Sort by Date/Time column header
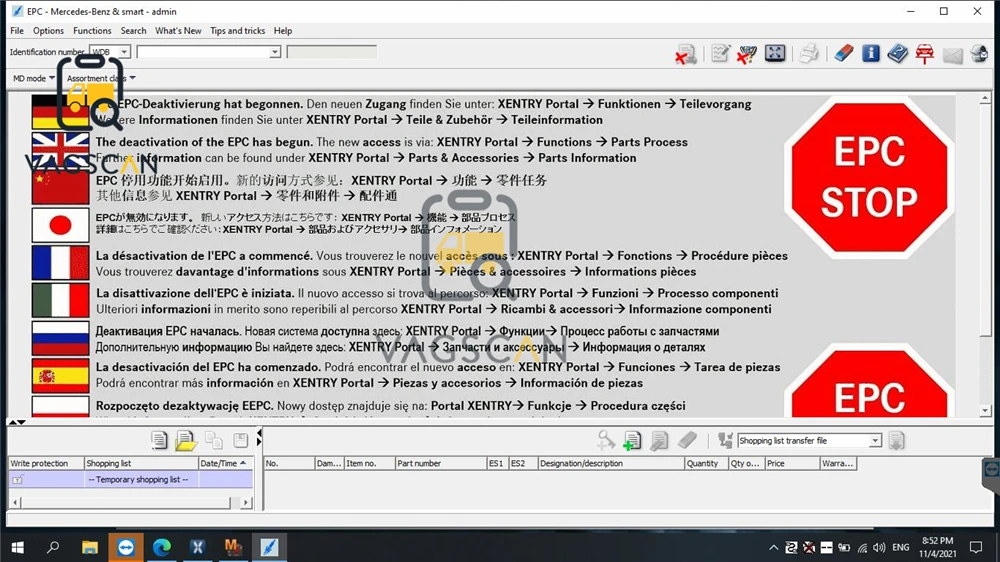The width and height of the screenshot is (1000, 562). point(226,463)
